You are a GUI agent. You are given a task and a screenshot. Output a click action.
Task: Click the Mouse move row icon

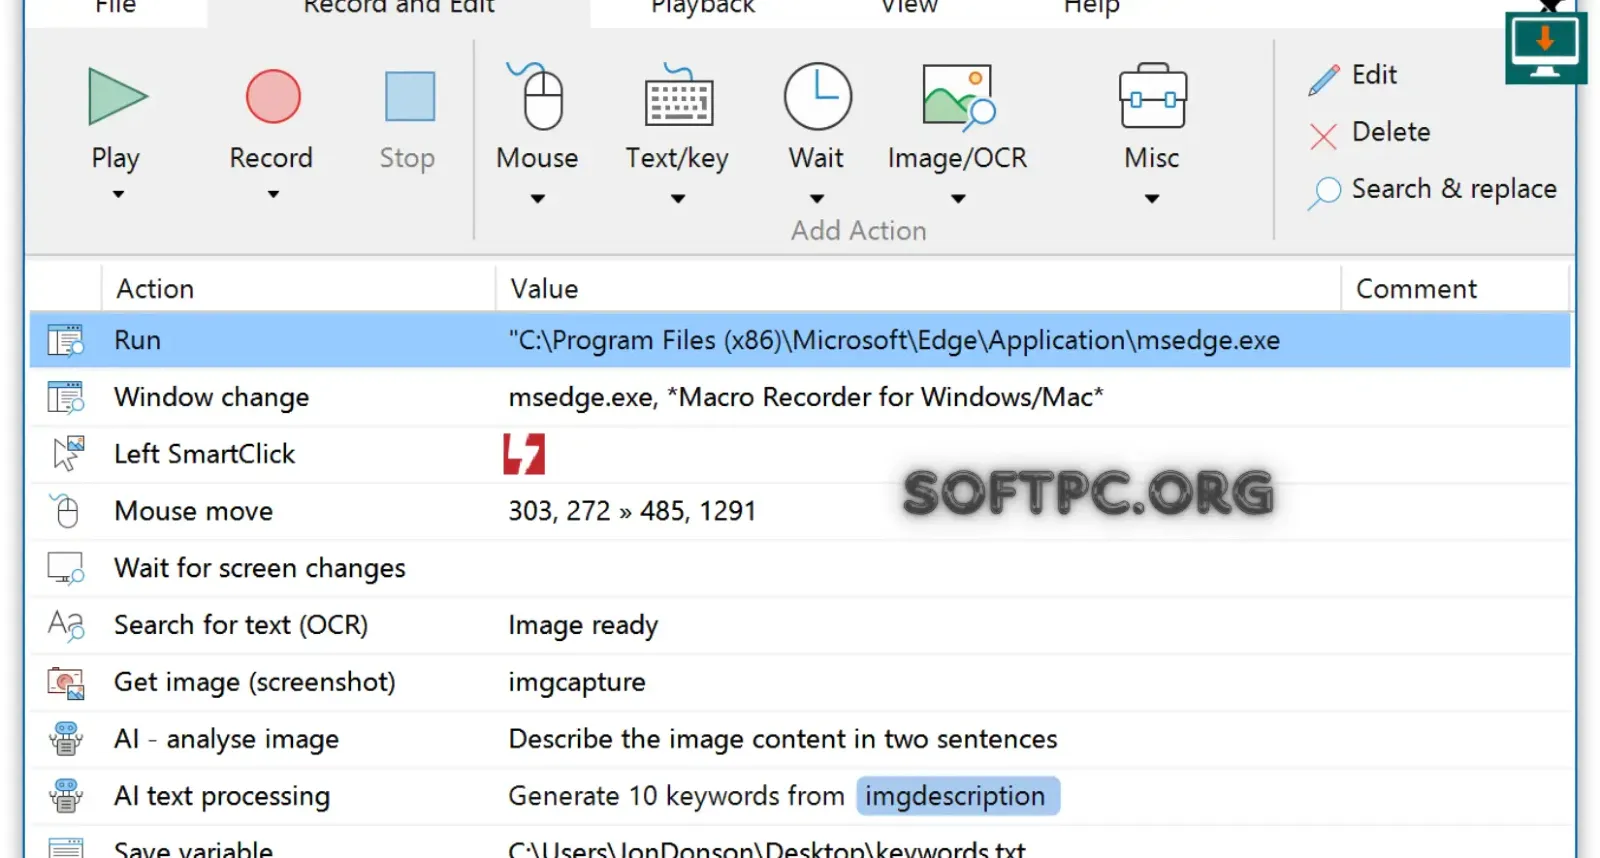(65, 510)
